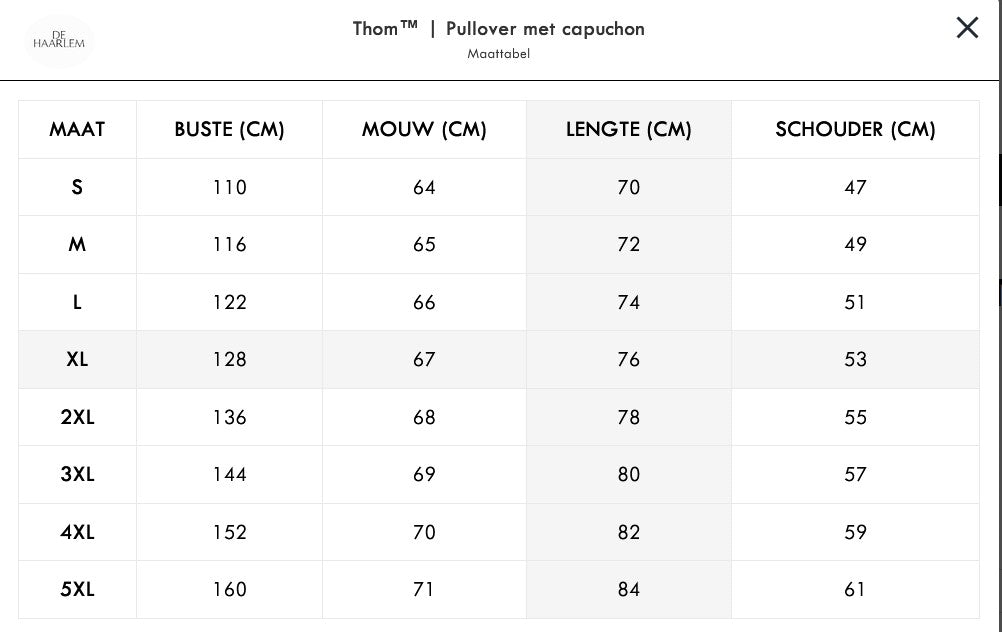Select the 5XL size row label

(77, 589)
